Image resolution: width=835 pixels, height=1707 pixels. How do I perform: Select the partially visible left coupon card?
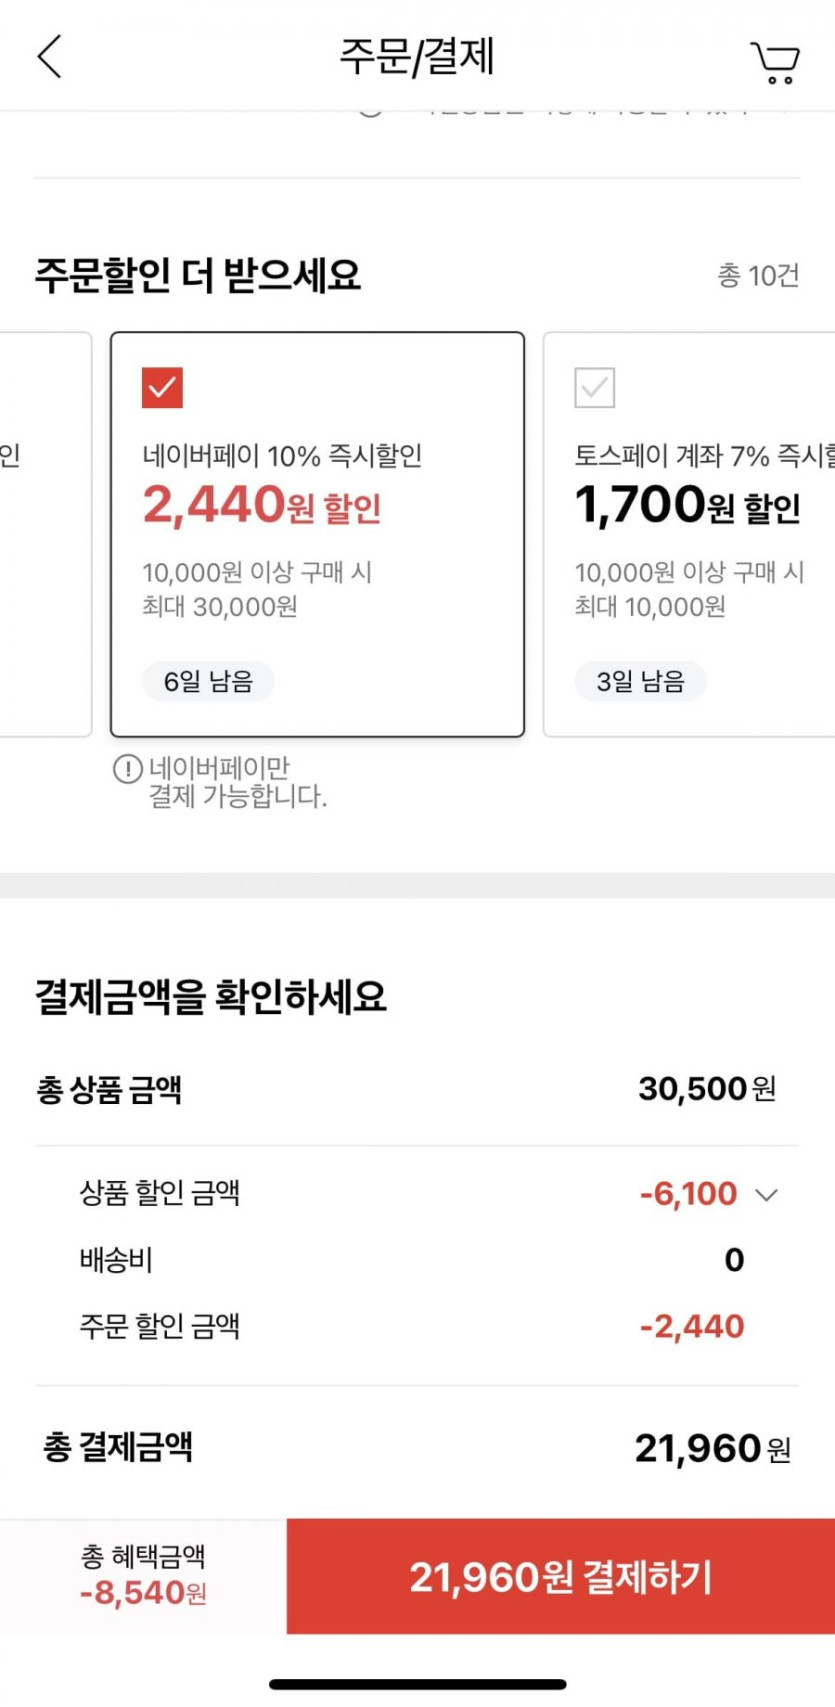click(45, 535)
